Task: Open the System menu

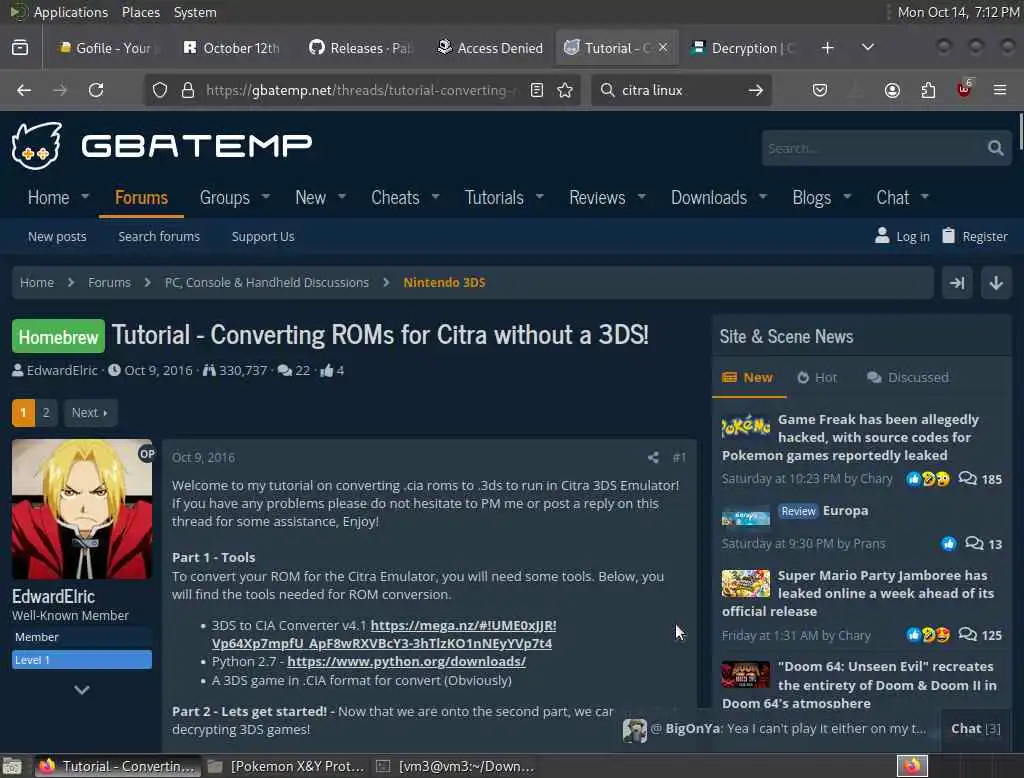Action: 195,12
